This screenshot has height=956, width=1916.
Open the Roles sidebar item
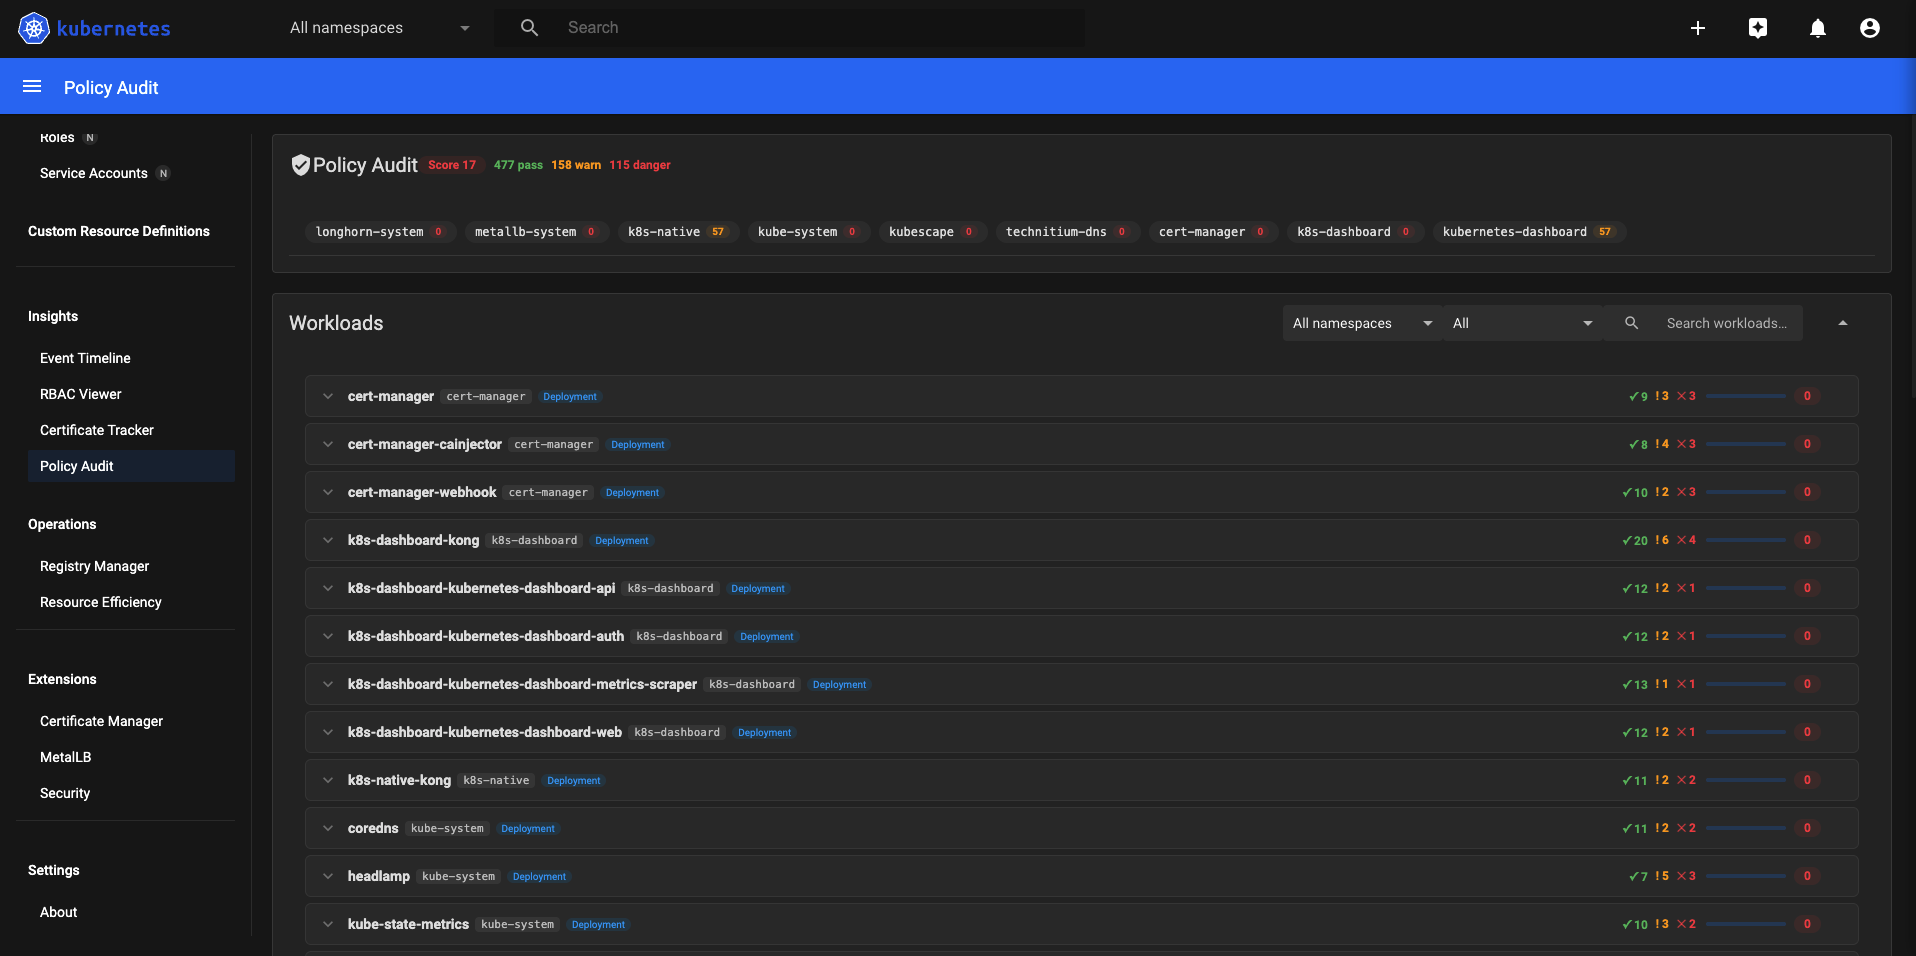[57, 138]
